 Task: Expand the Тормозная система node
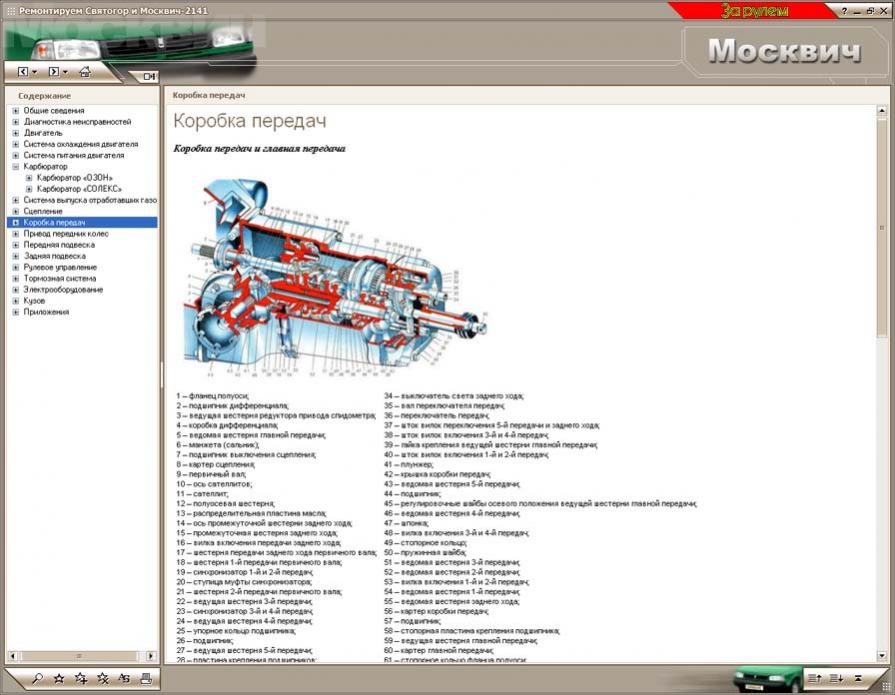16,278
